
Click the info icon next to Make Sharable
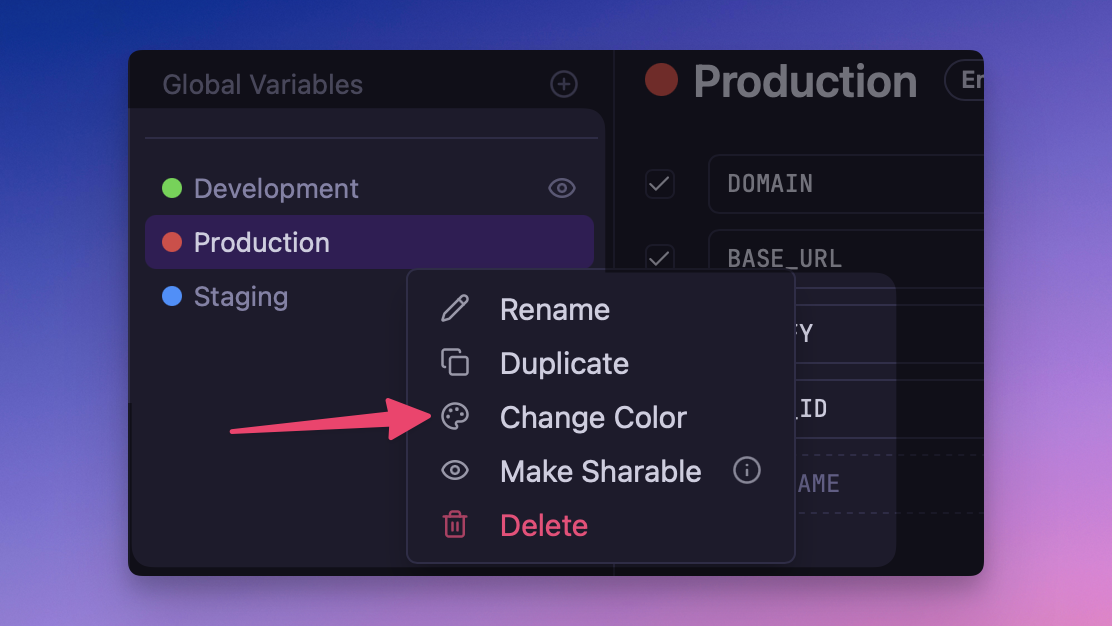(746, 470)
